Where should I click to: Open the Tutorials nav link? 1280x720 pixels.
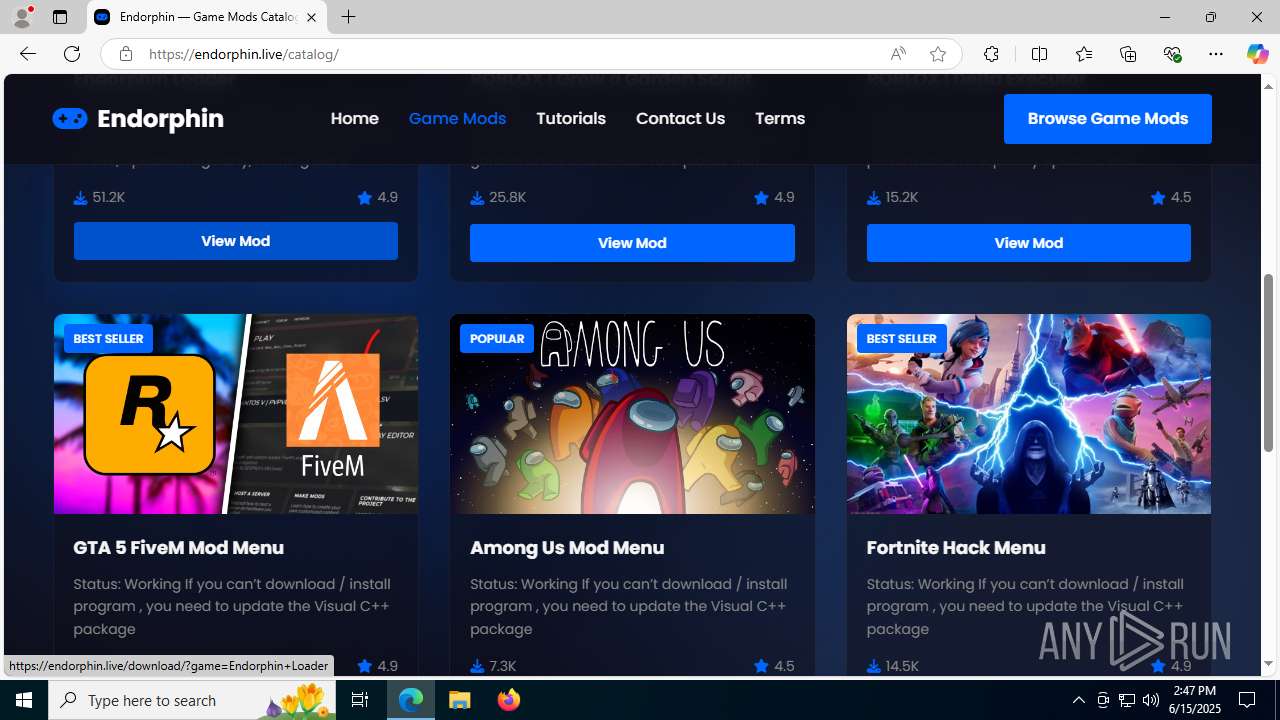pos(571,118)
